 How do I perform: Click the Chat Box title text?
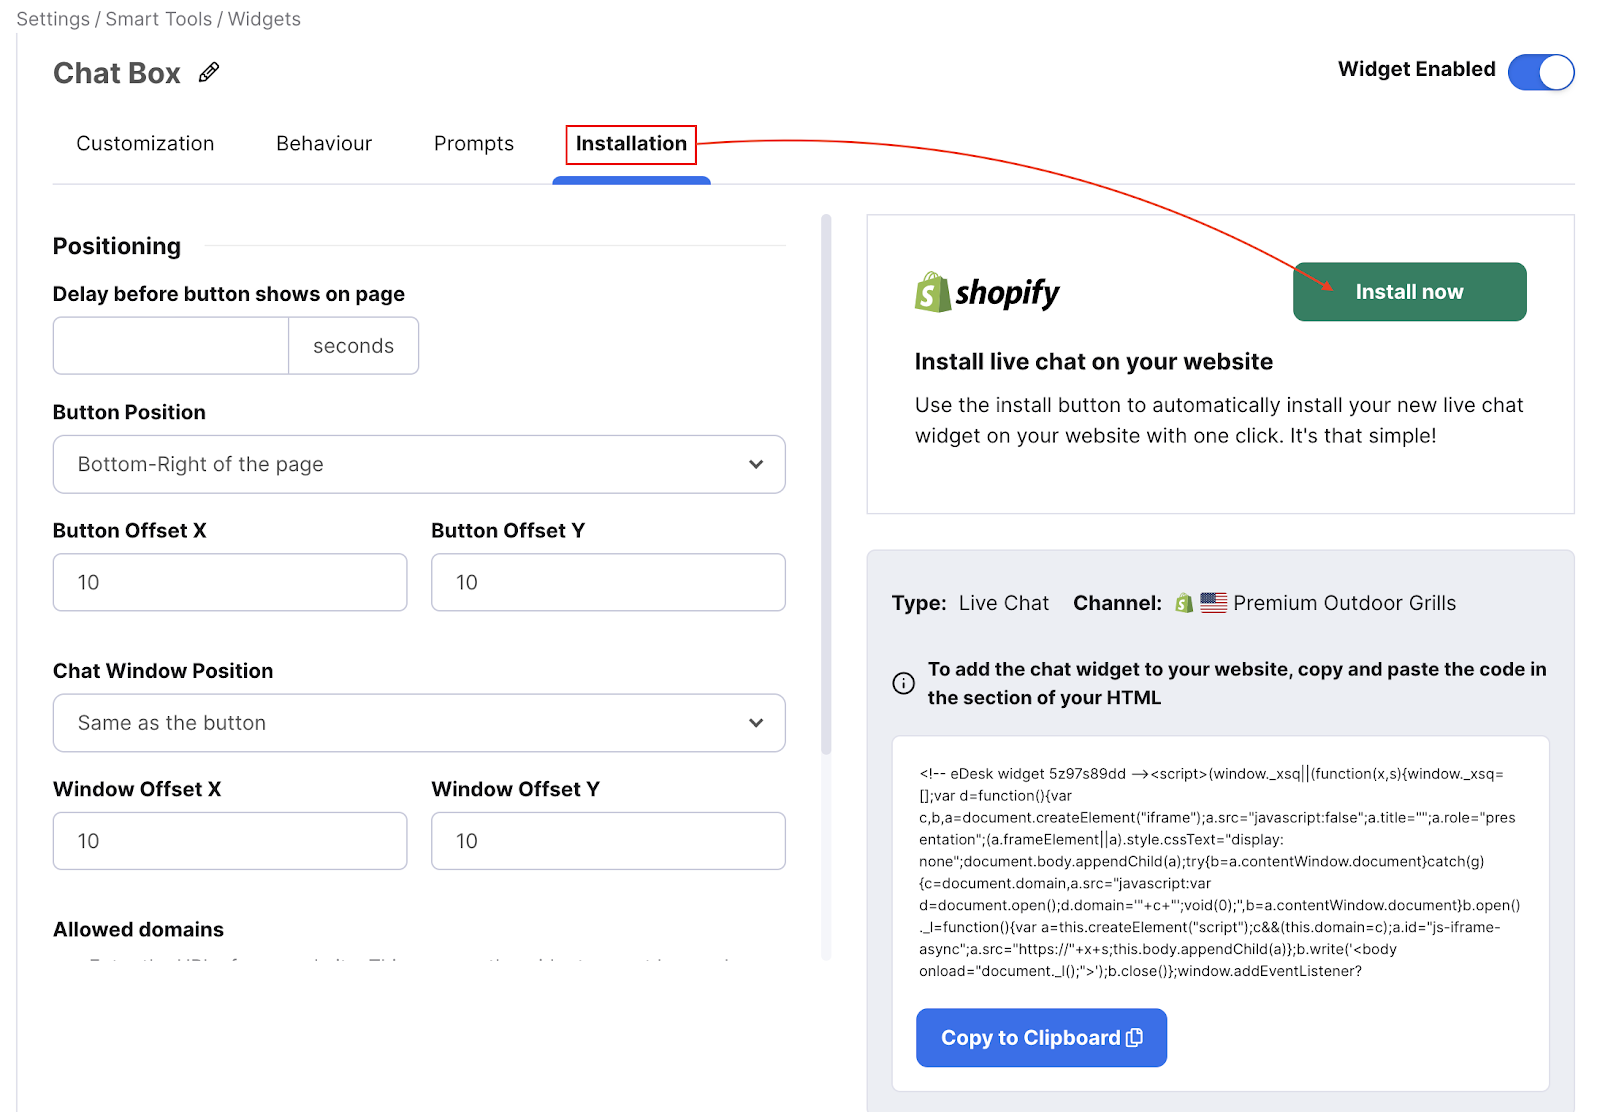pos(117,73)
